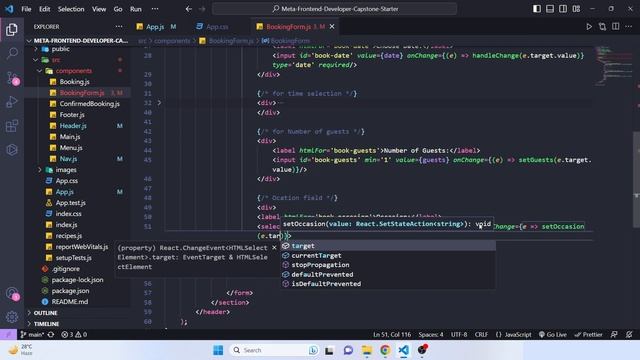
Task: Toggle Secondary Side Bar layout icon
Action: click(563, 9)
